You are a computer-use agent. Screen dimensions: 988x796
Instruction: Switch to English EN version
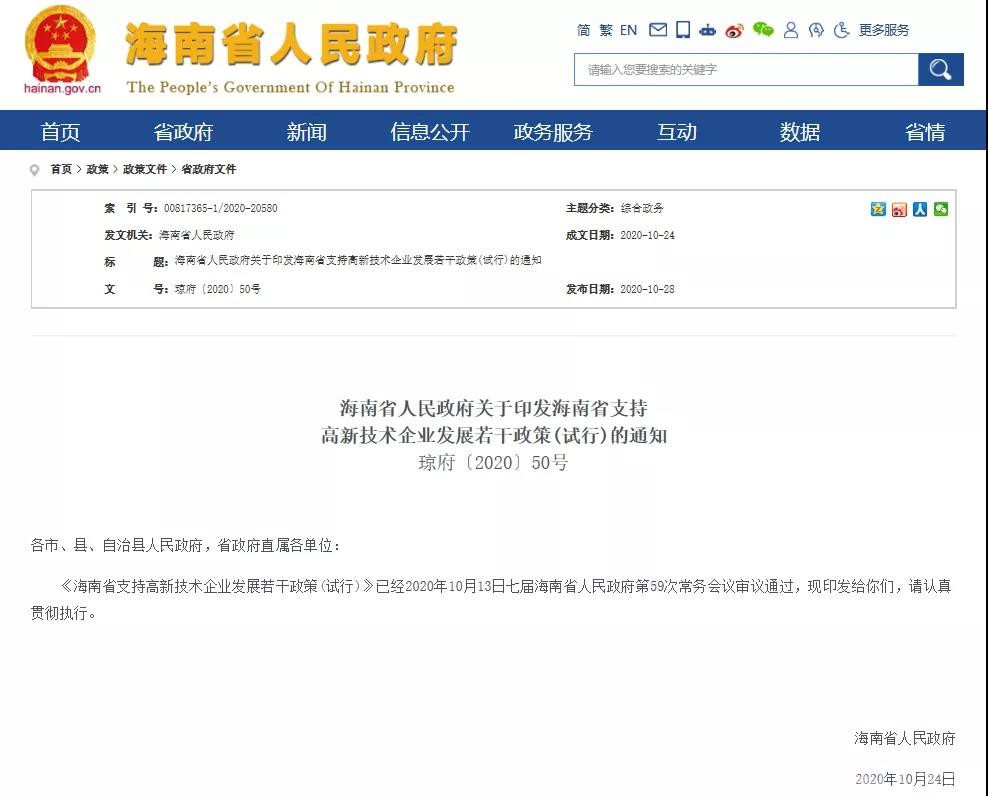pyautogui.click(x=628, y=30)
